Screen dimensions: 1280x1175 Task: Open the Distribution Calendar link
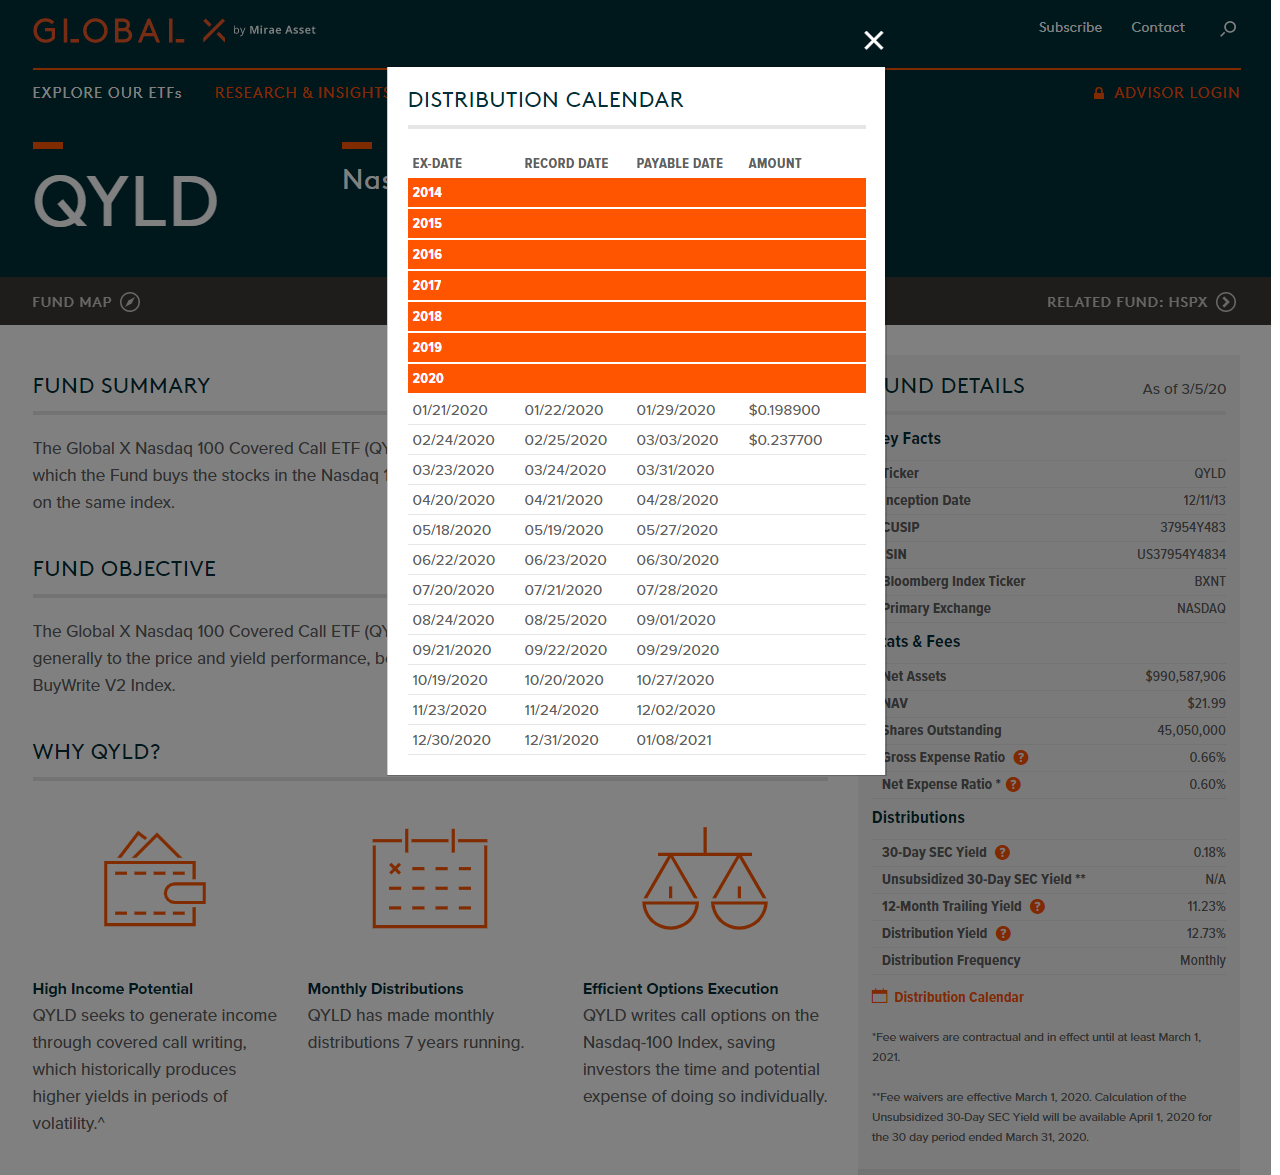pyautogui.click(x=959, y=997)
